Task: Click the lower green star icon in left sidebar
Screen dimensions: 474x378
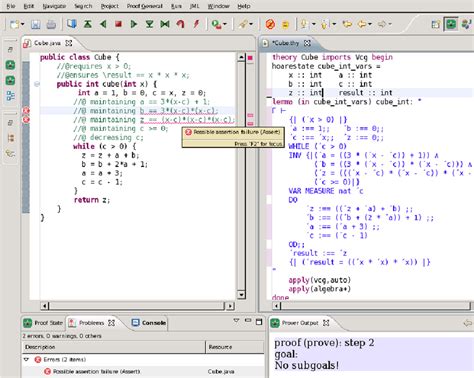Action: coord(10,80)
